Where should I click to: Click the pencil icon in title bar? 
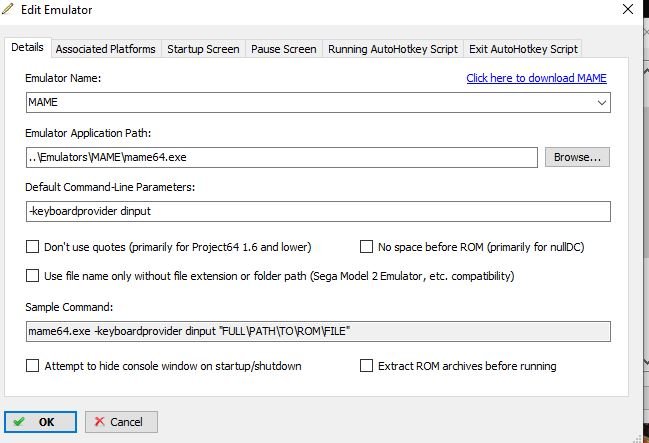7,9
